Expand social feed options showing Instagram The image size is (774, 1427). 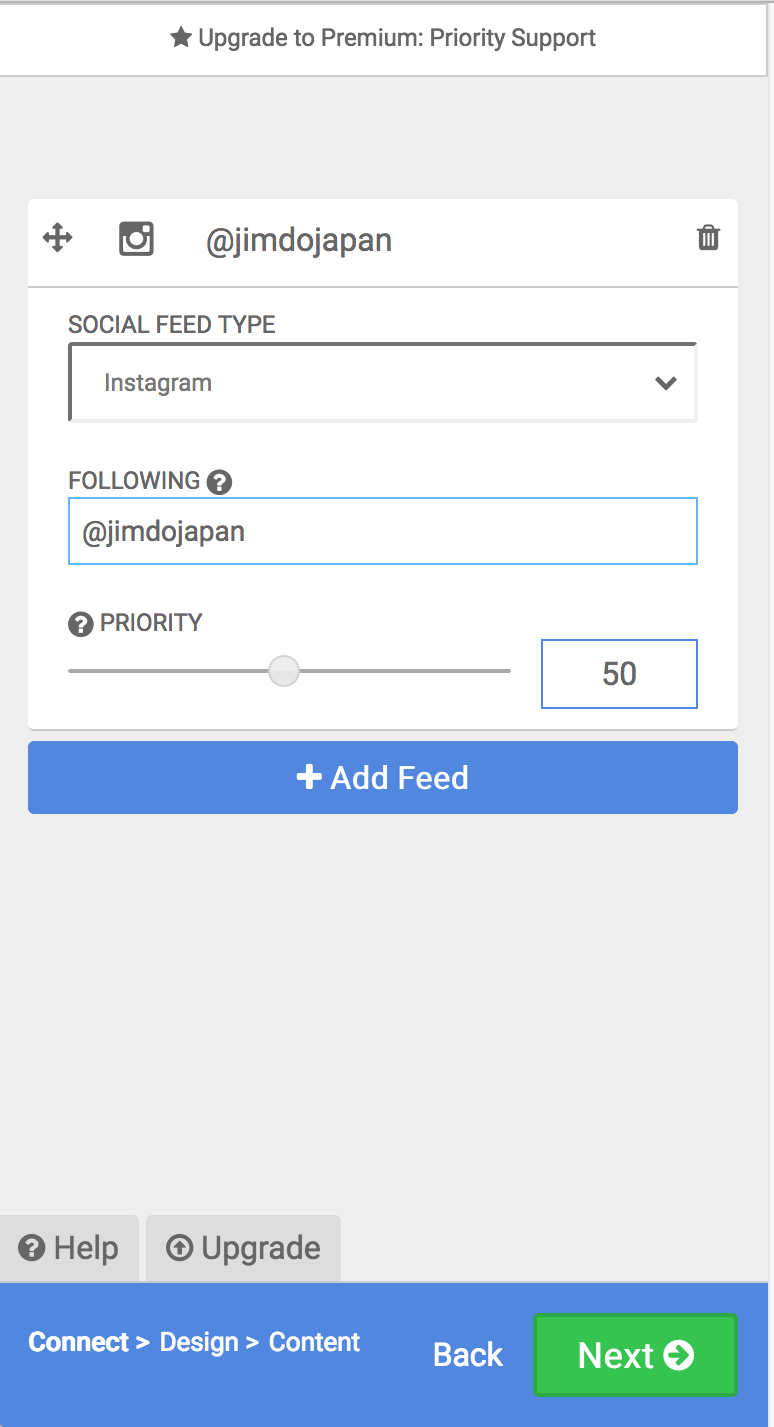383,382
